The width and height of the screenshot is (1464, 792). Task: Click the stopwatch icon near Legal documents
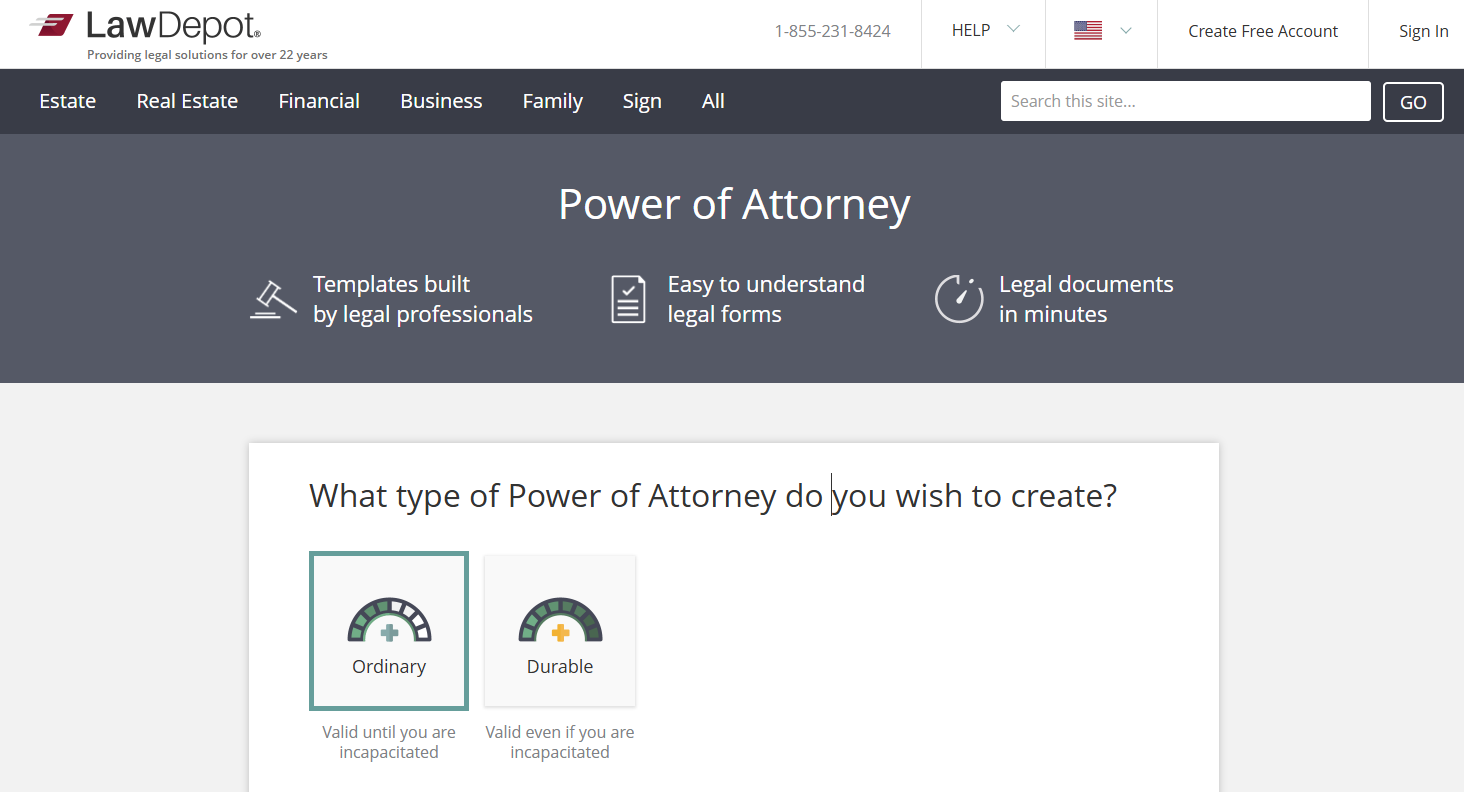(958, 299)
